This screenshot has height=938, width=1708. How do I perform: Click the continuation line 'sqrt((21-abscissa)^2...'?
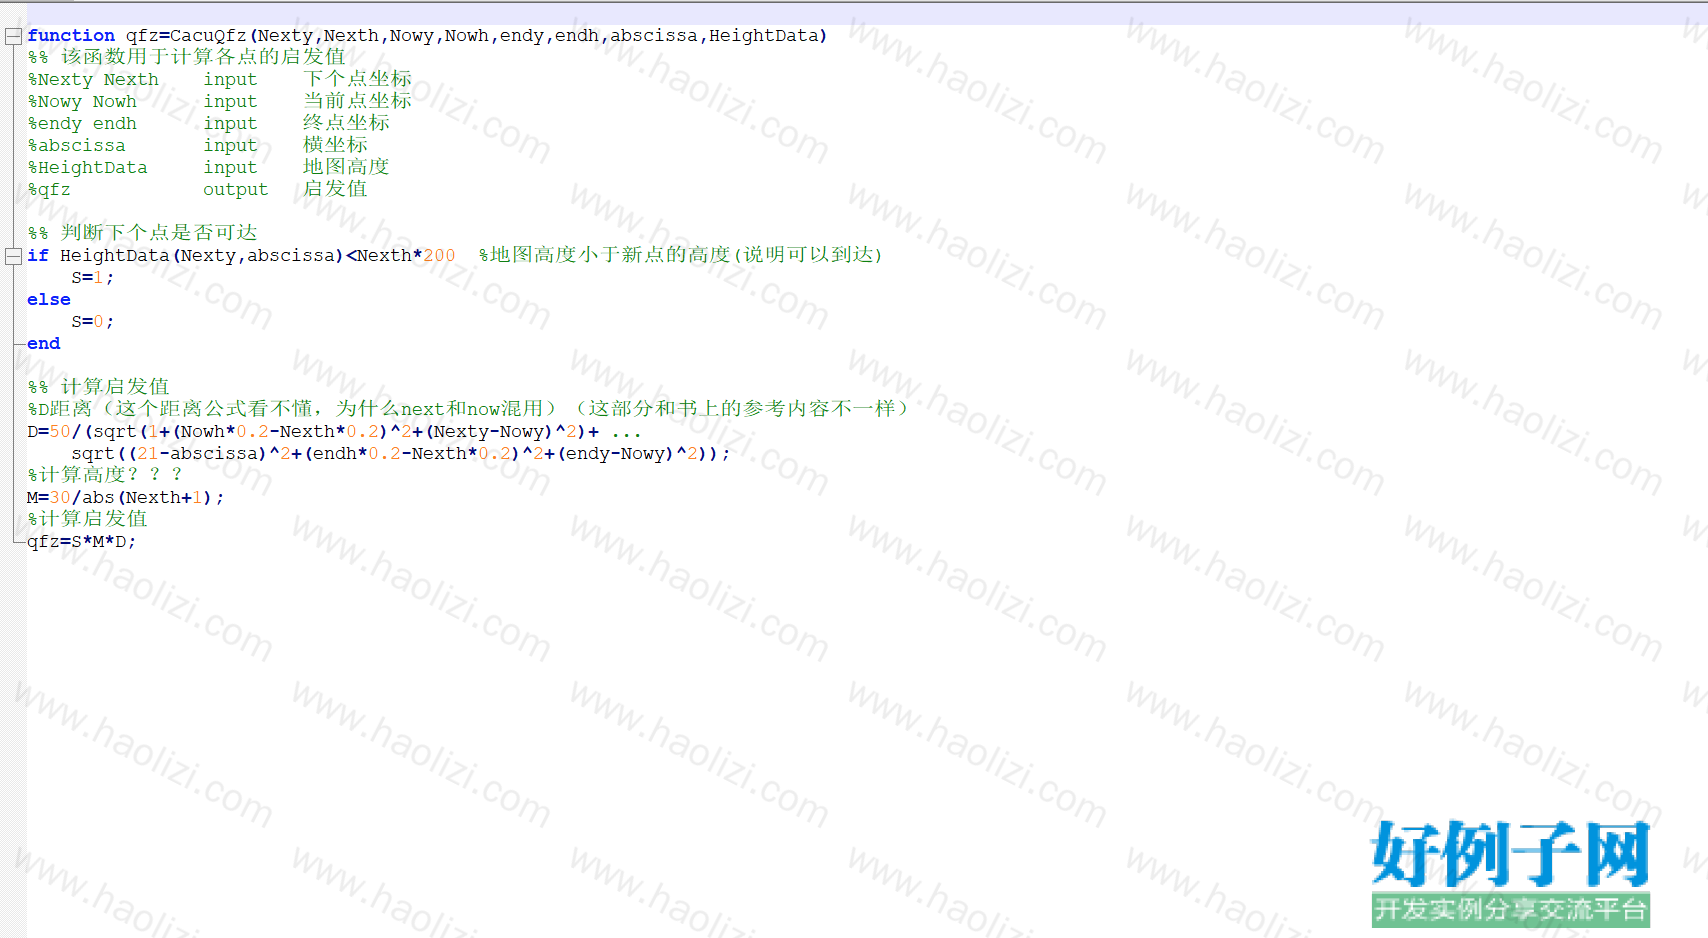[401, 453]
